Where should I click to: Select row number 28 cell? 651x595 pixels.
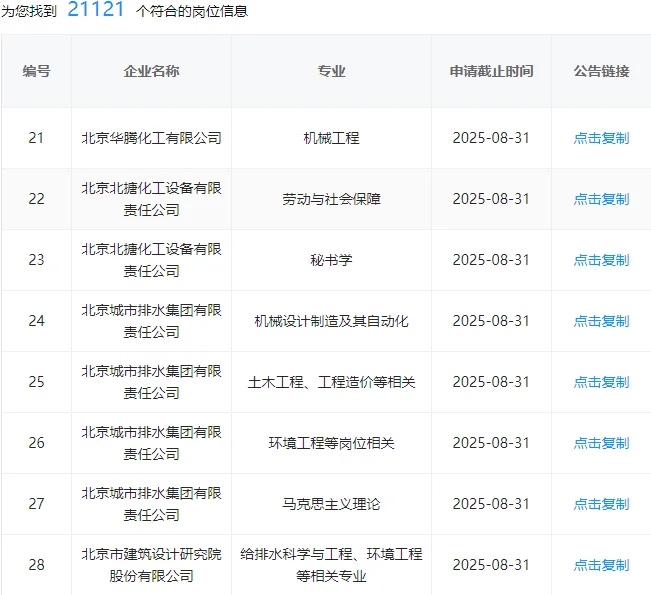pyautogui.click(x=37, y=566)
